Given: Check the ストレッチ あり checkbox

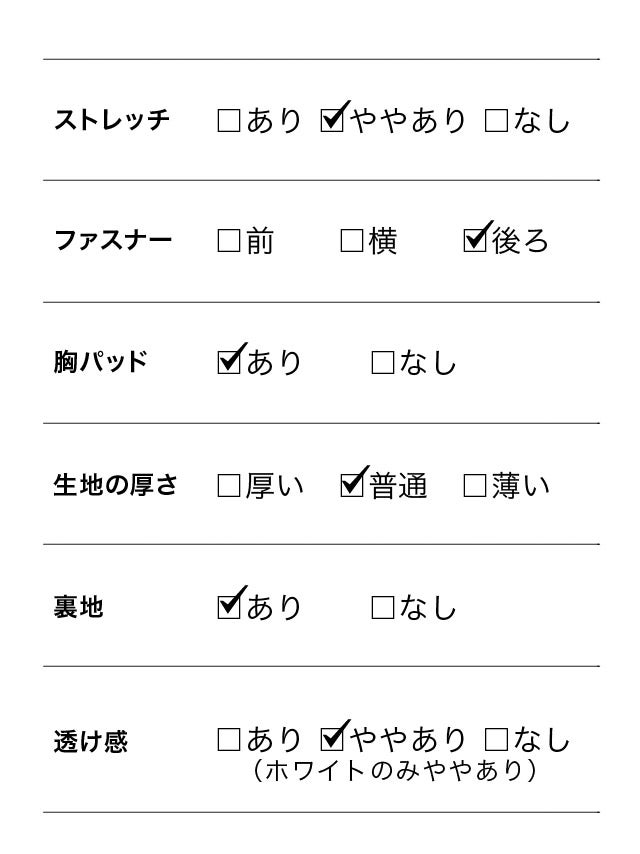Looking at the screenshot, I should pos(229,122).
